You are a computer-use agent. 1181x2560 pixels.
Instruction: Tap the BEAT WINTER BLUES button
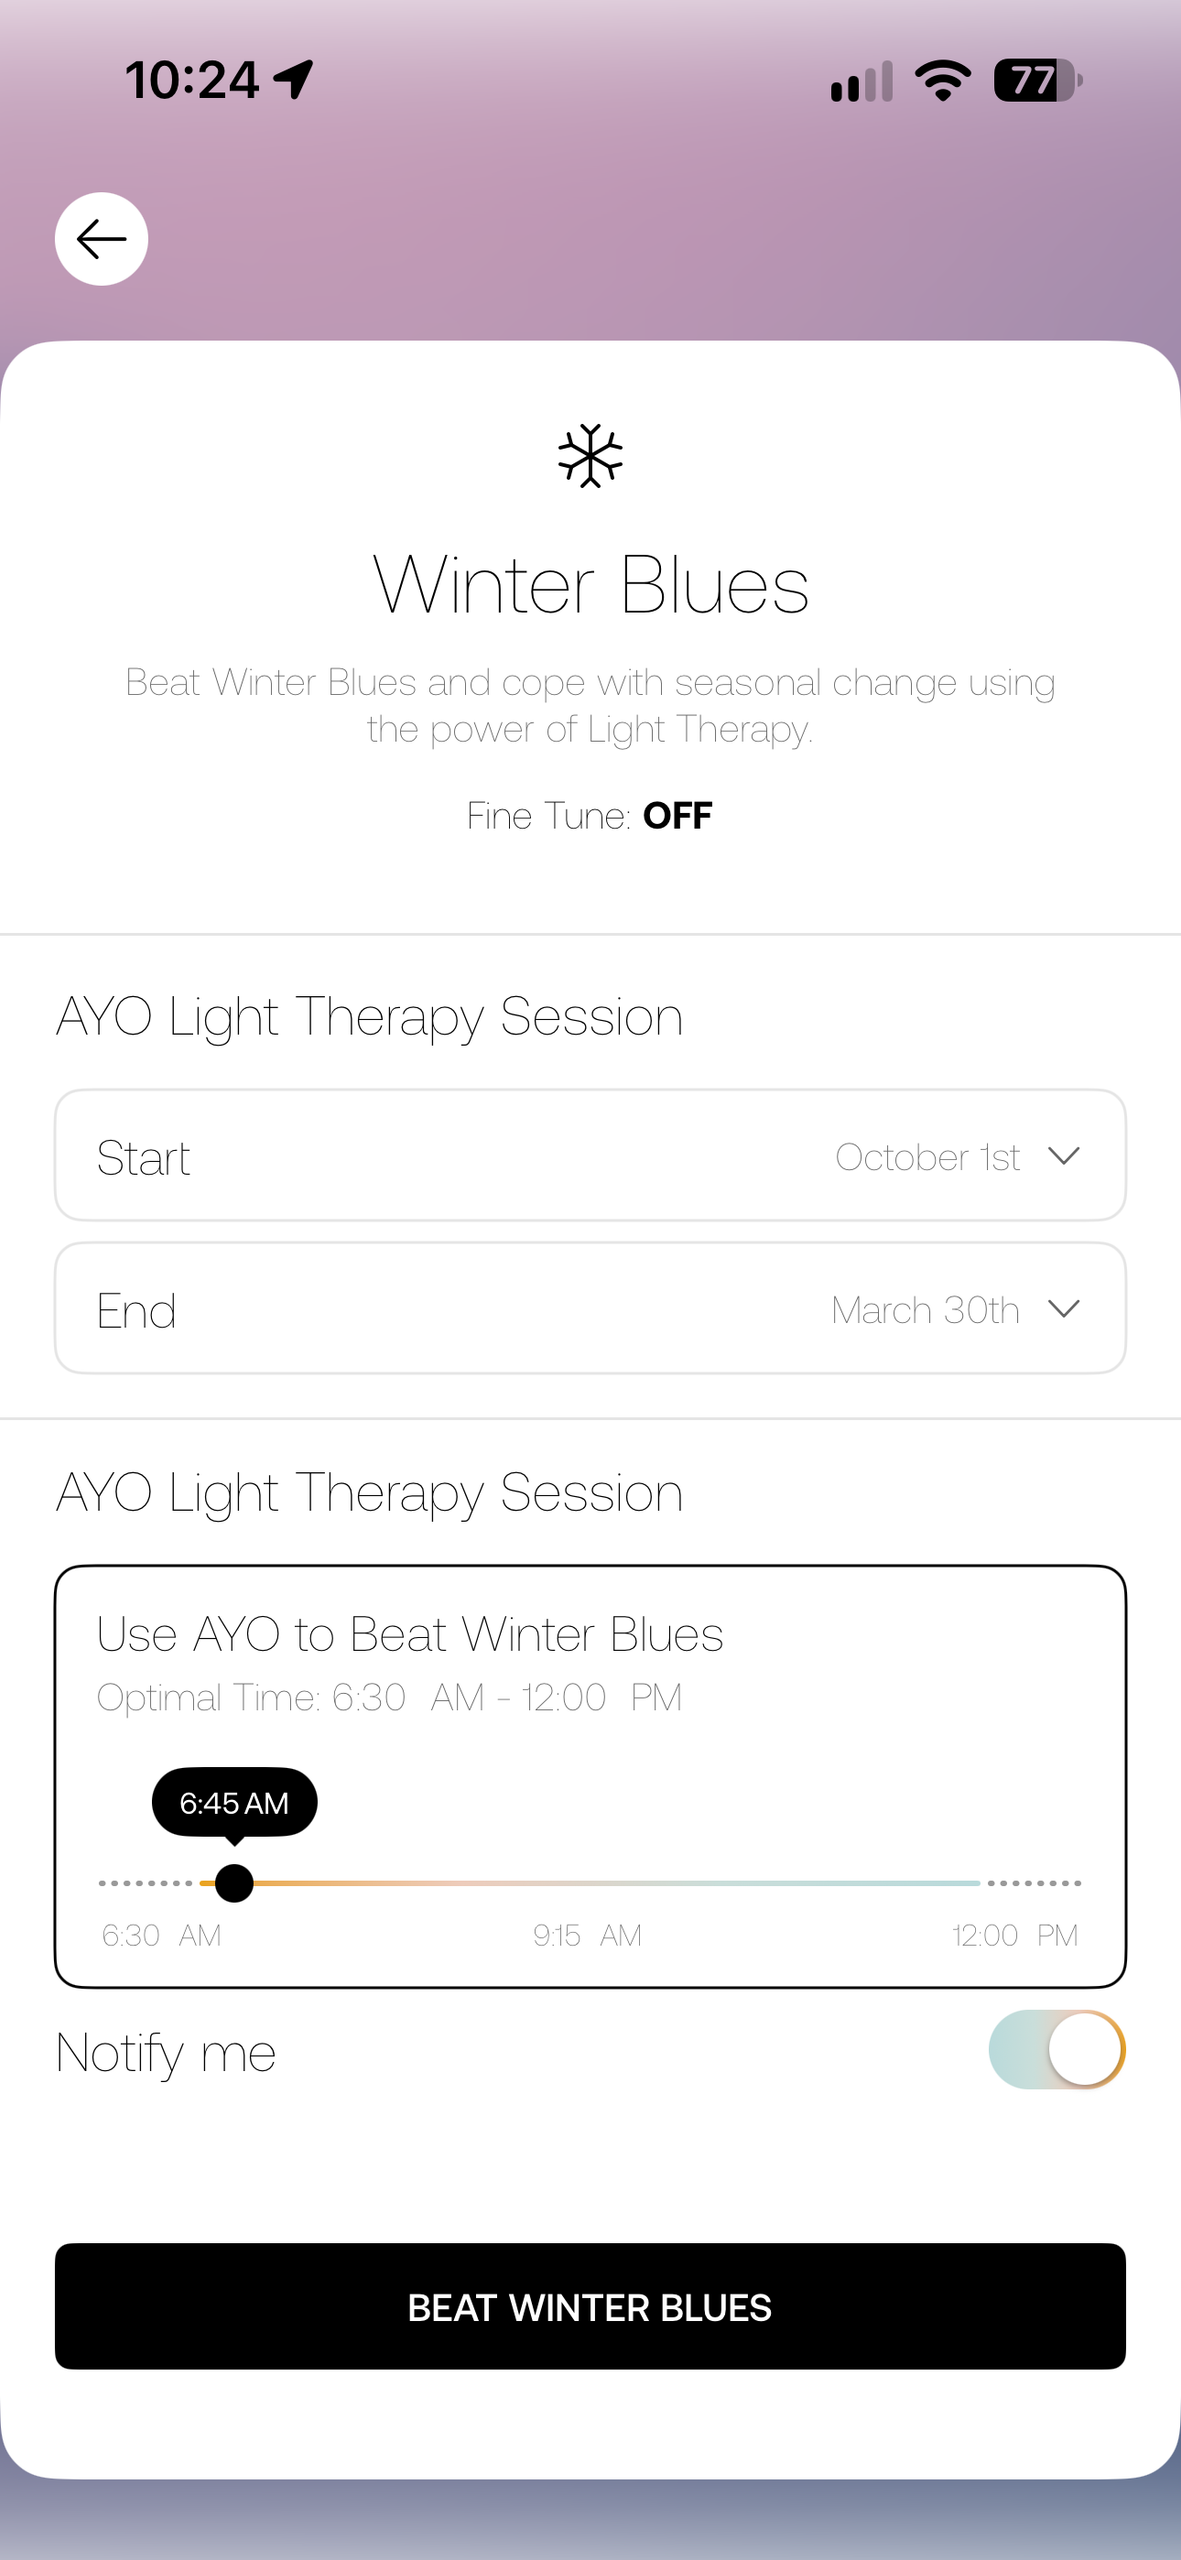pyautogui.click(x=590, y=2306)
